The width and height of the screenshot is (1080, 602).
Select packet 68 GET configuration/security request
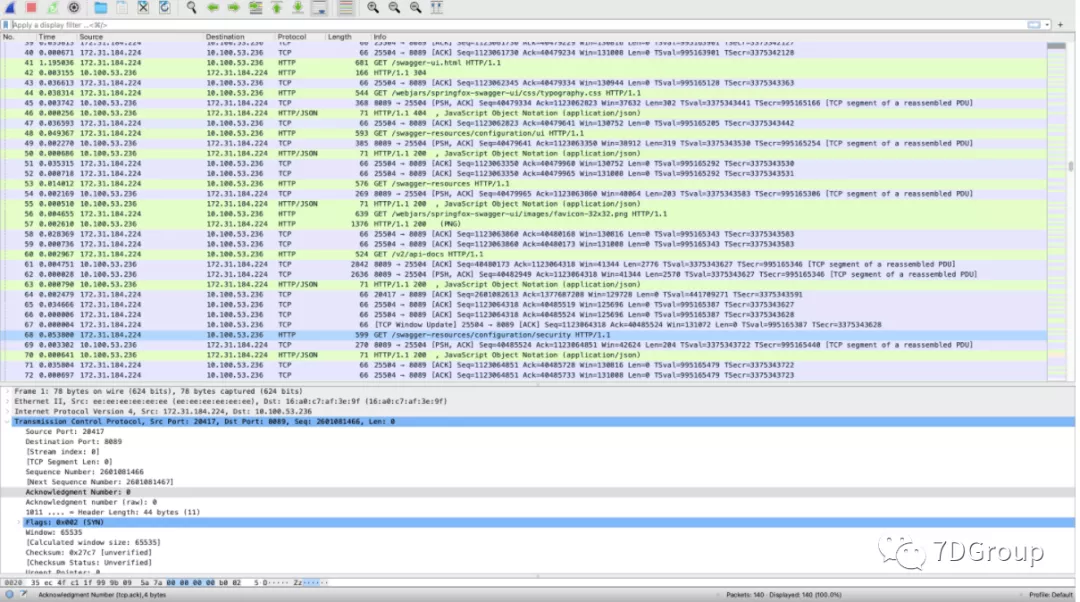(523, 335)
